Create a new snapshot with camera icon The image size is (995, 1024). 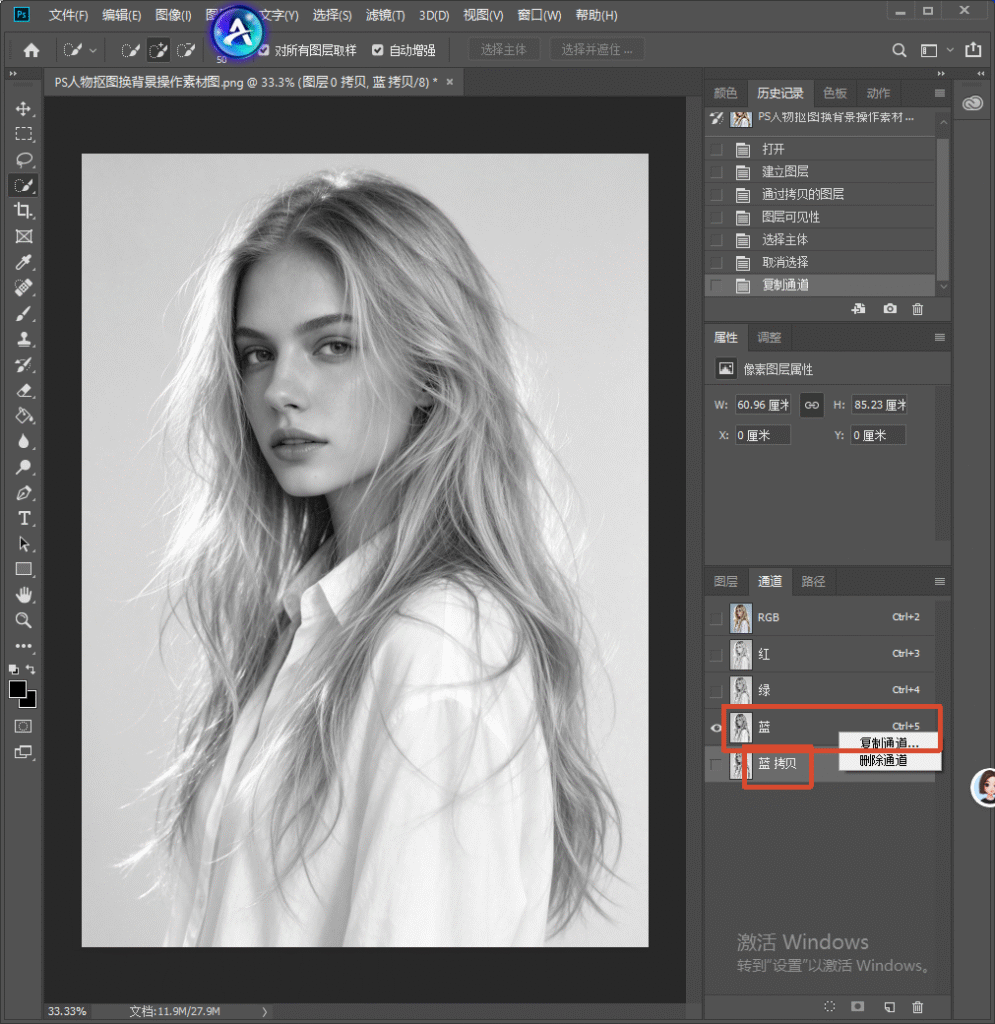890,309
